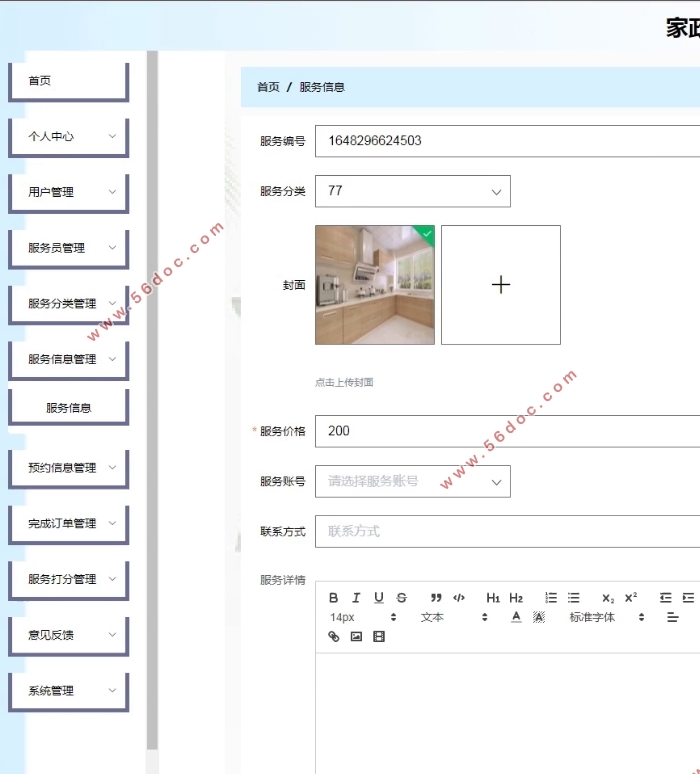Focus the 服务价格 input field
This screenshot has height=774, width=700.
(507, 431)
